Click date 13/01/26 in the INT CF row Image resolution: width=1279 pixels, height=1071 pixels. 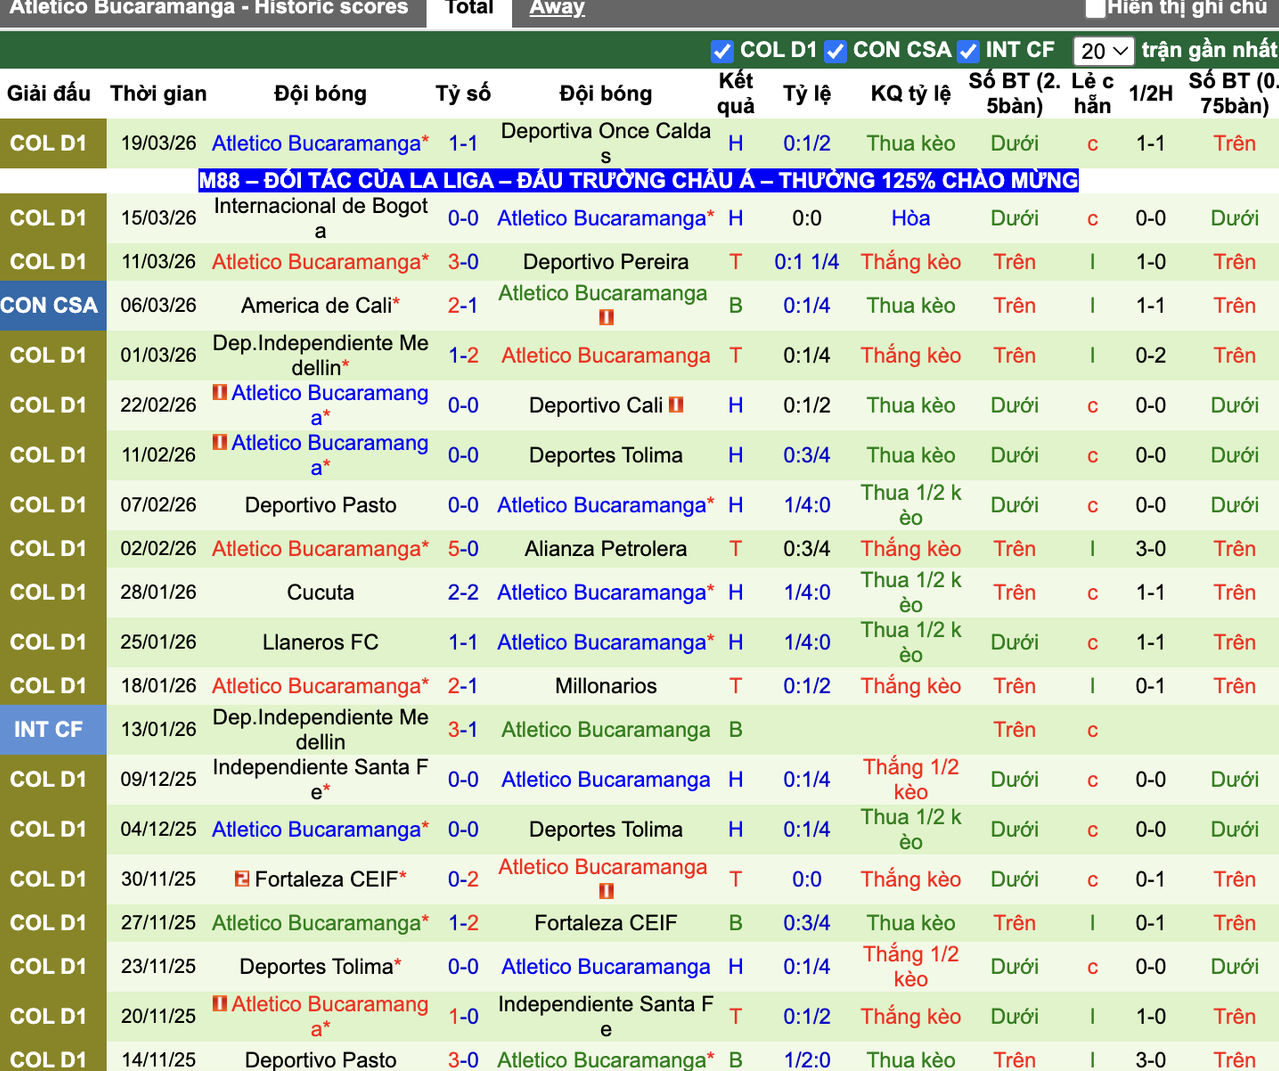tap(159, 730)
